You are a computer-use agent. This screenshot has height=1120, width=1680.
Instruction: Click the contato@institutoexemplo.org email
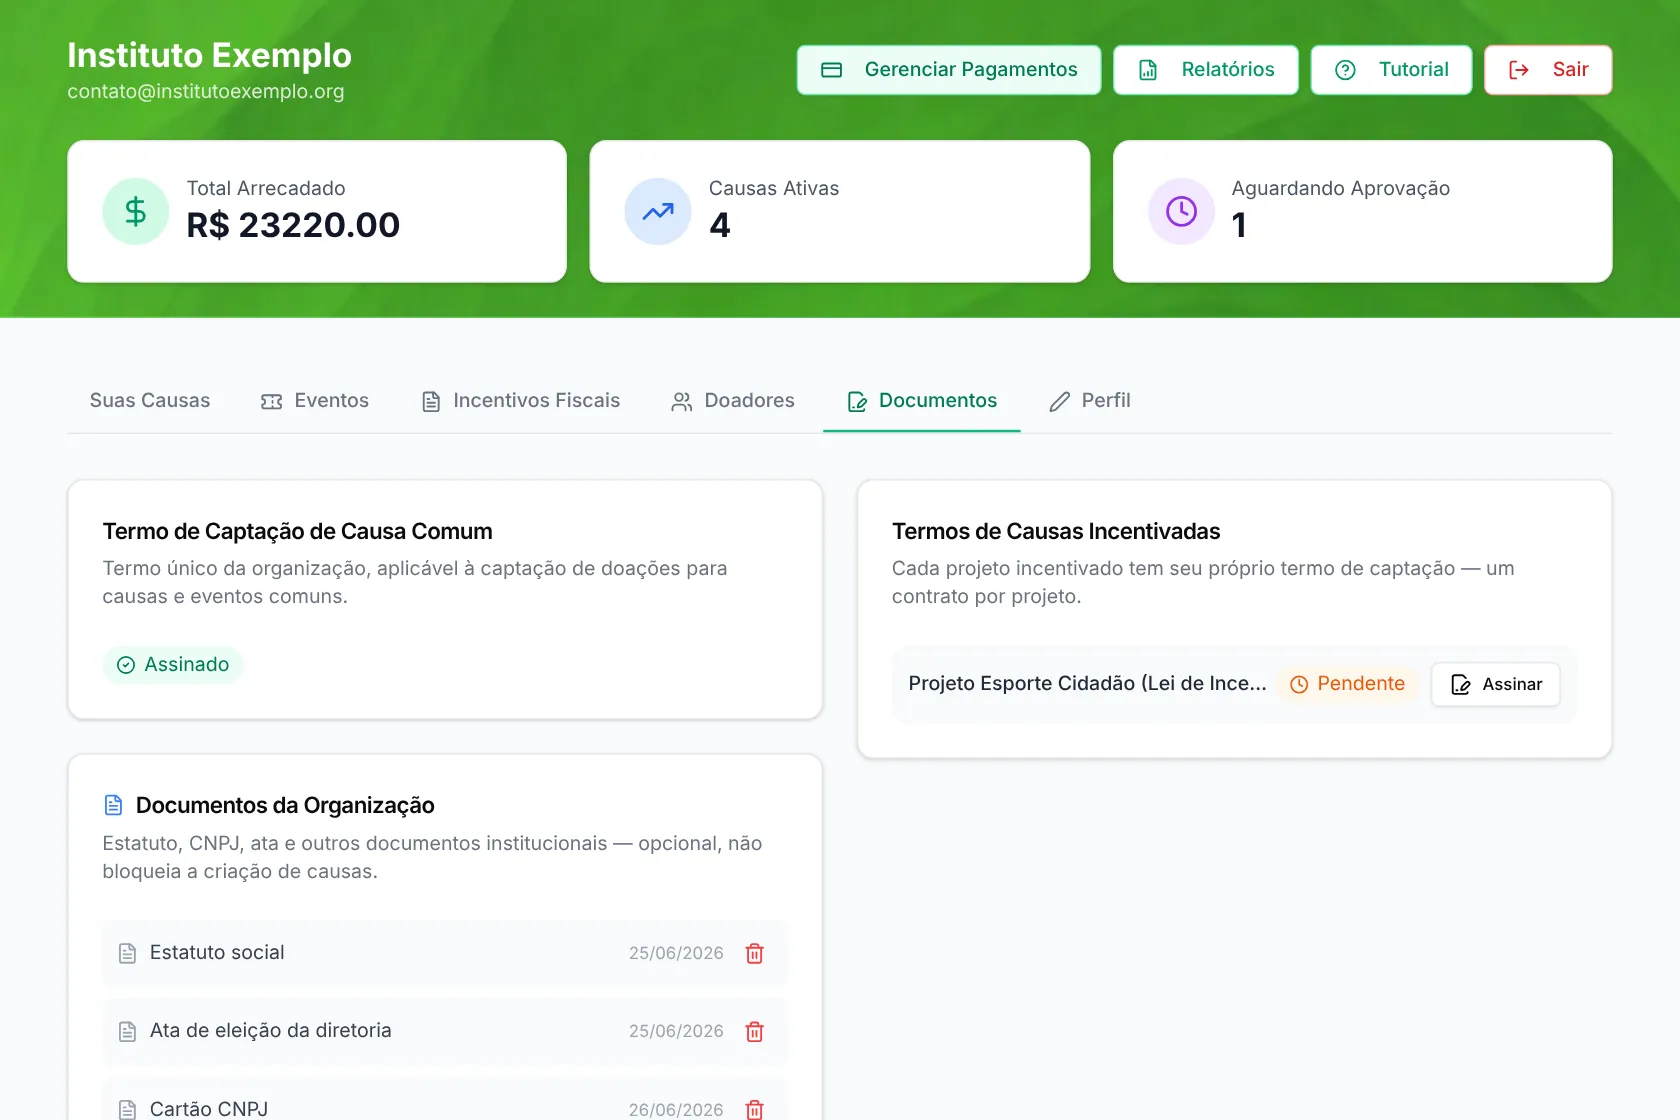(x=206, y=91)
